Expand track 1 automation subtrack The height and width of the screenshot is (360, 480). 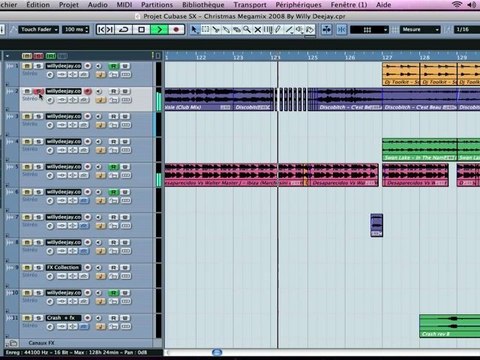click(x=7, y=84)
